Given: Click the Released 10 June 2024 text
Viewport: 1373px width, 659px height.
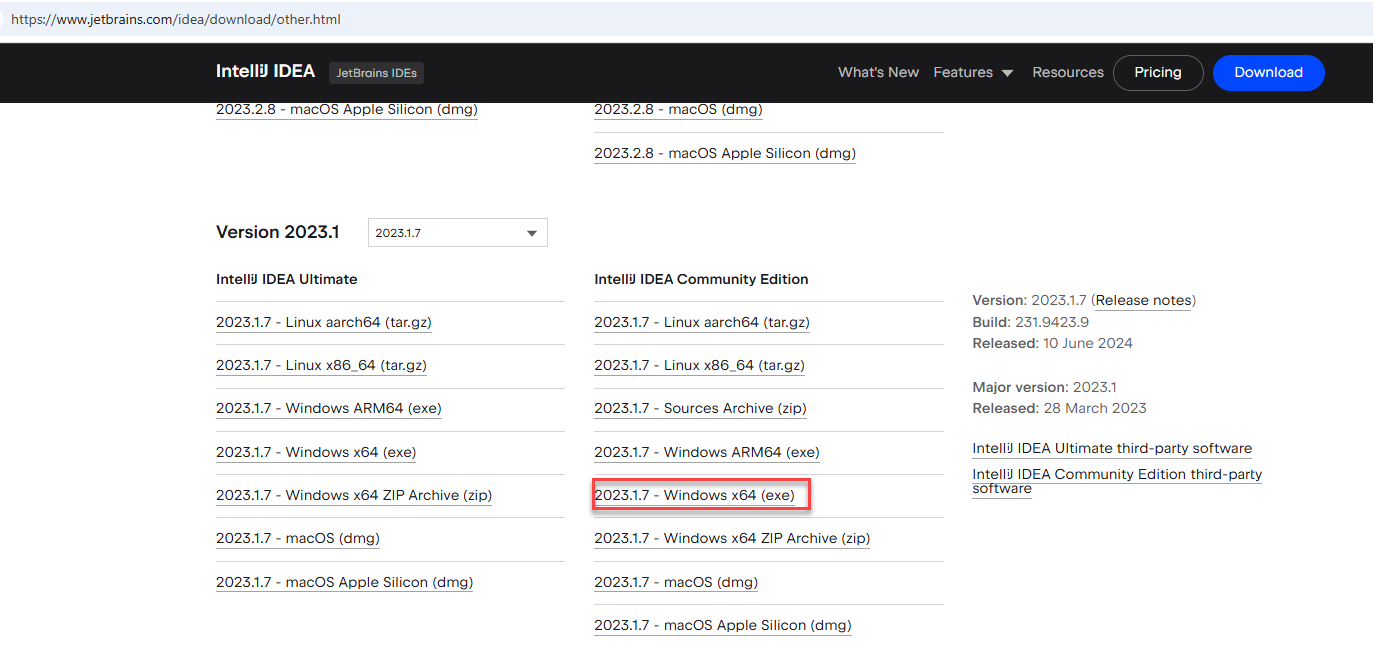Looking at the screenshot, I should coord(1052,343).
